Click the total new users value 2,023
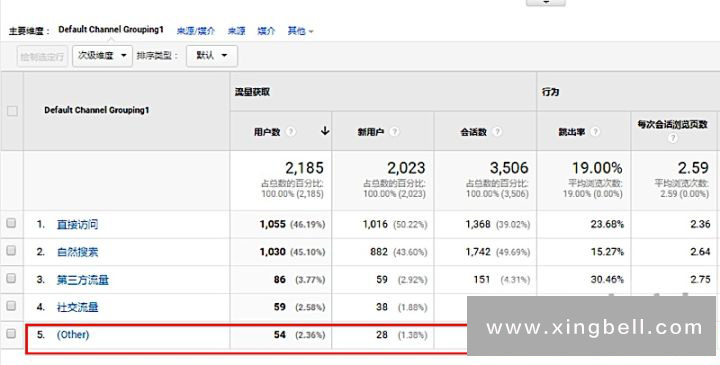The image size is (720, 365). 406,168
